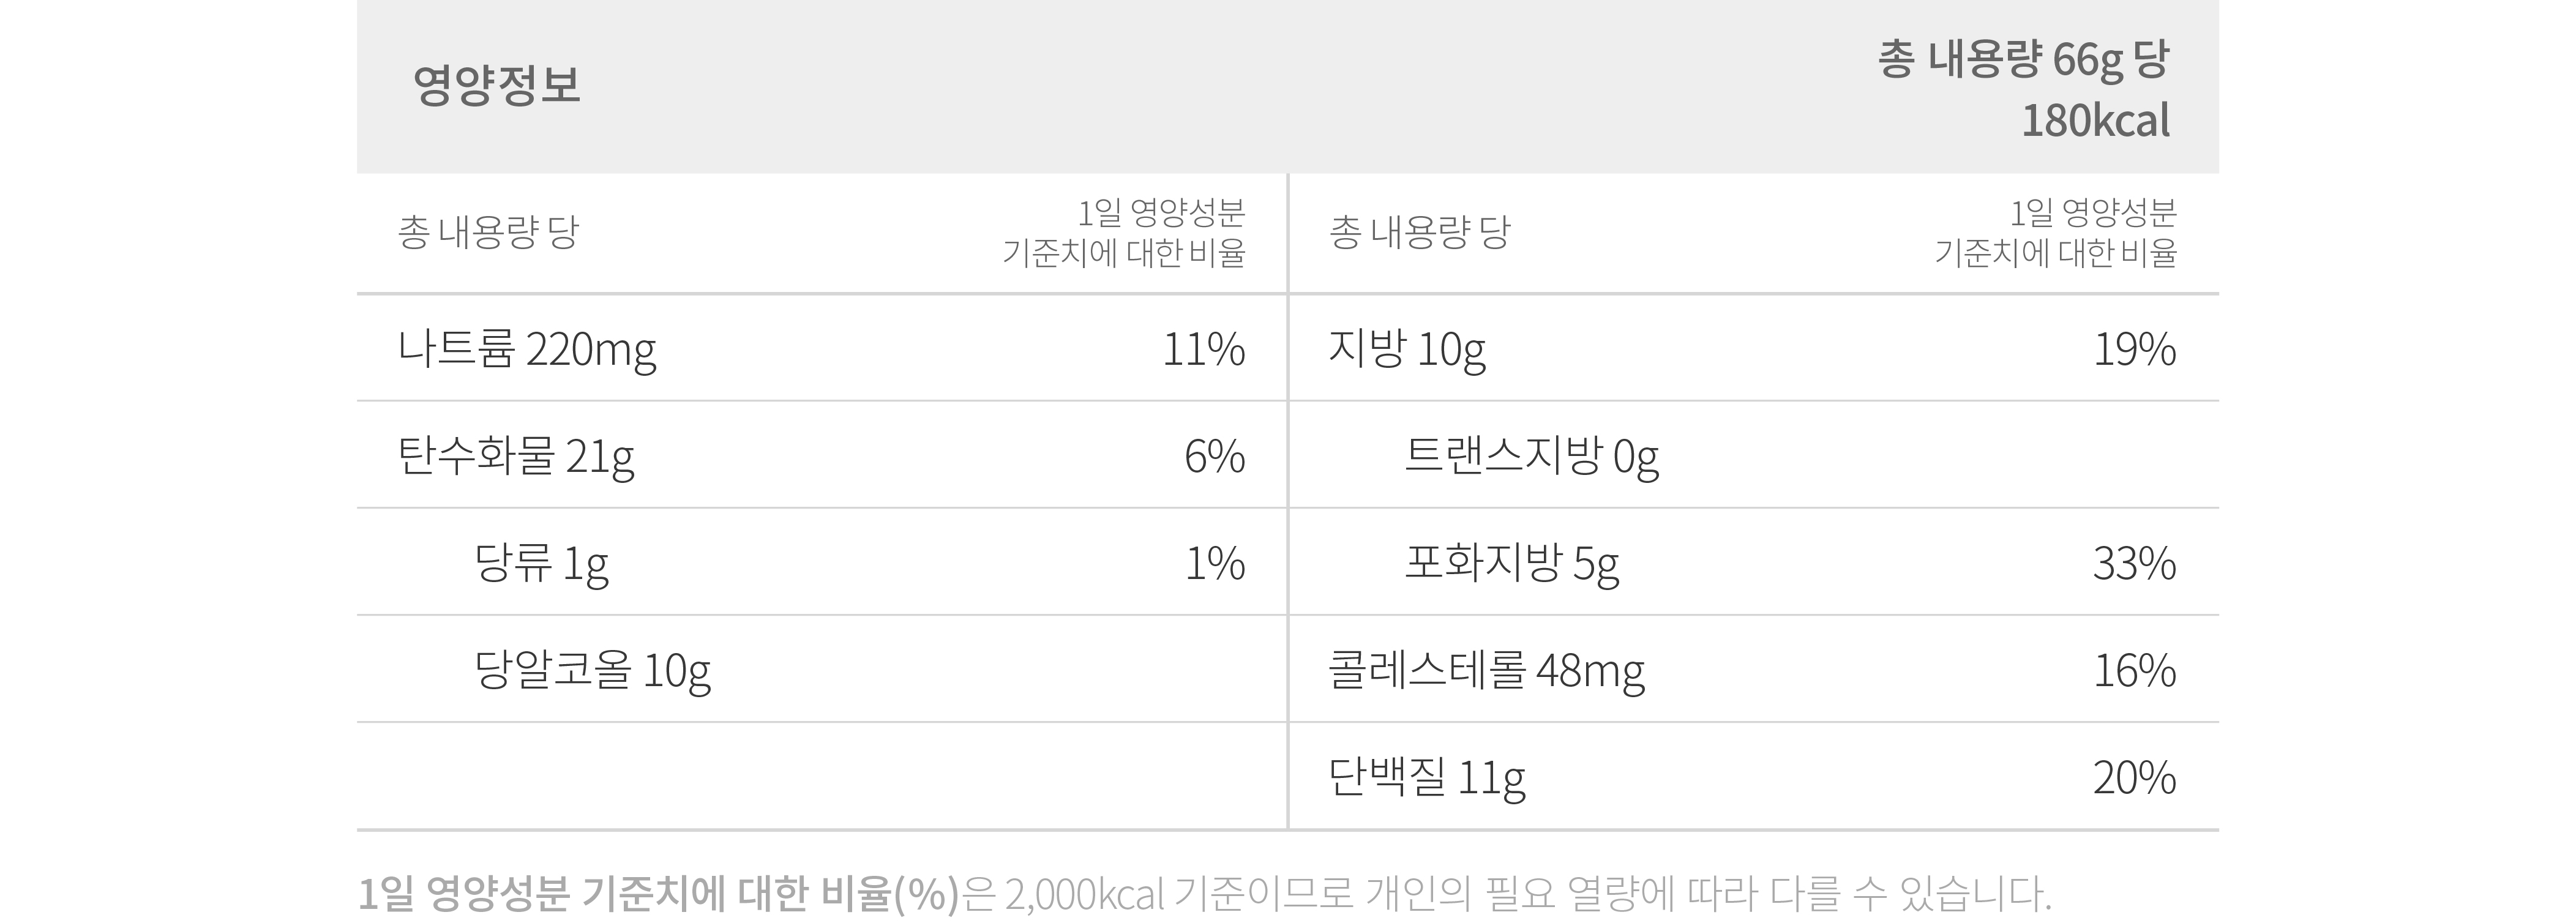Click the 19% fat percentage
2576x923 pixels.
(x=2135, y=349)
